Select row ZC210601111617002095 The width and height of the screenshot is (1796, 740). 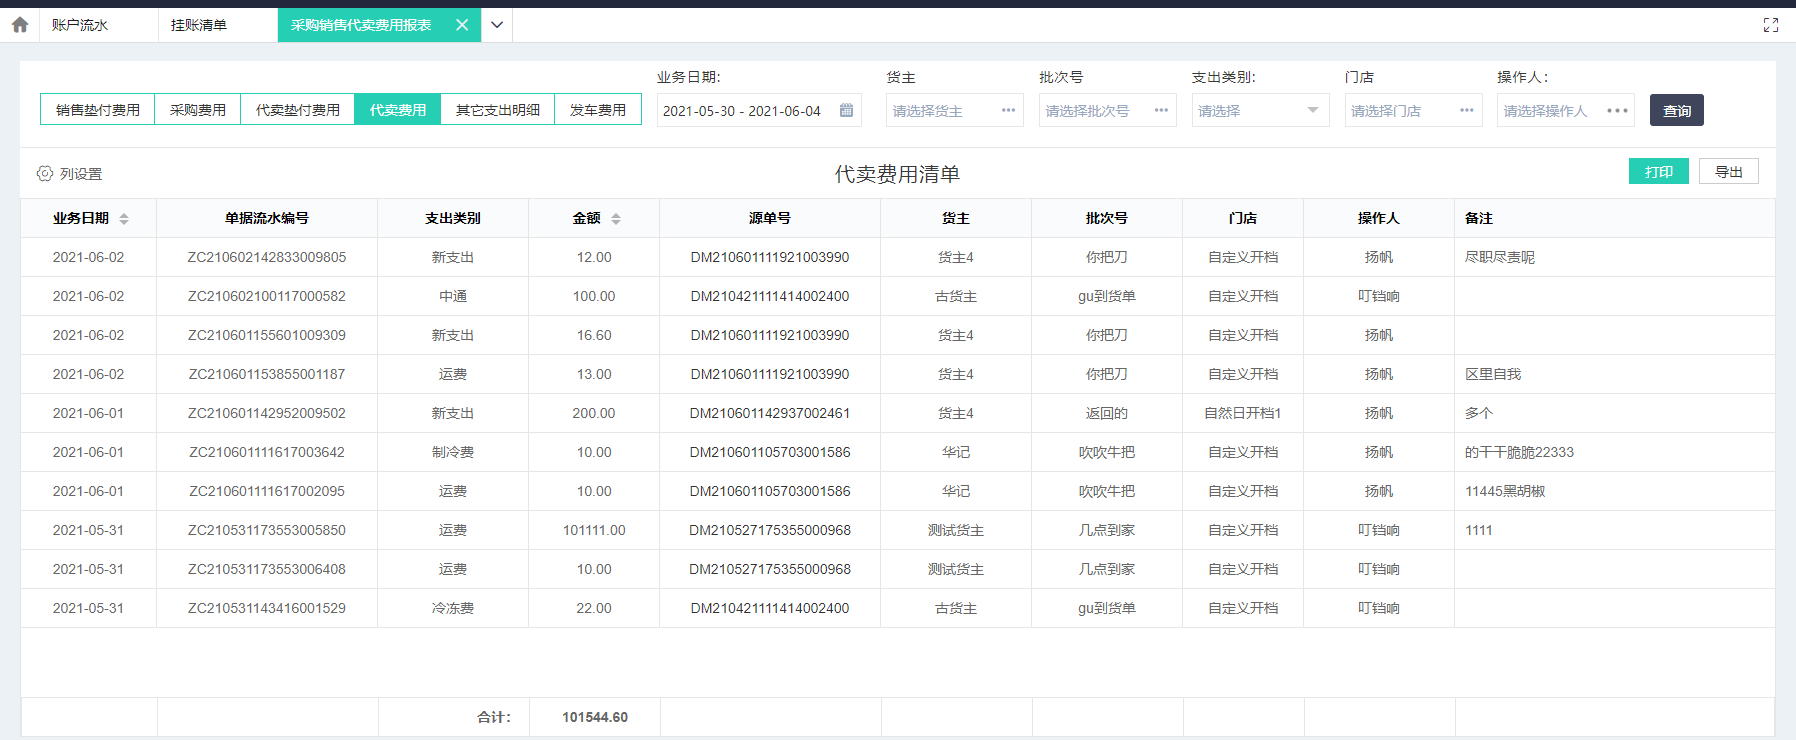pos(898,491)
